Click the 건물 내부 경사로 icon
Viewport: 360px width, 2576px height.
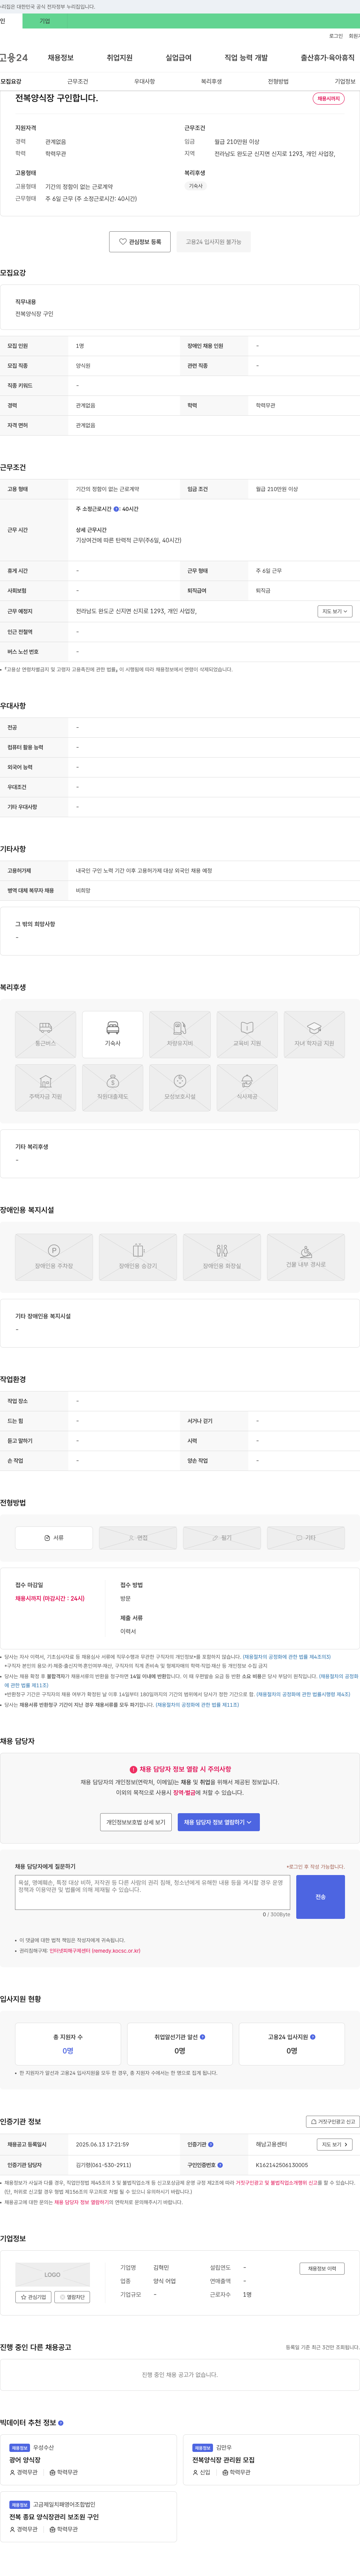pyautogui.click(x=306, y=1257)
